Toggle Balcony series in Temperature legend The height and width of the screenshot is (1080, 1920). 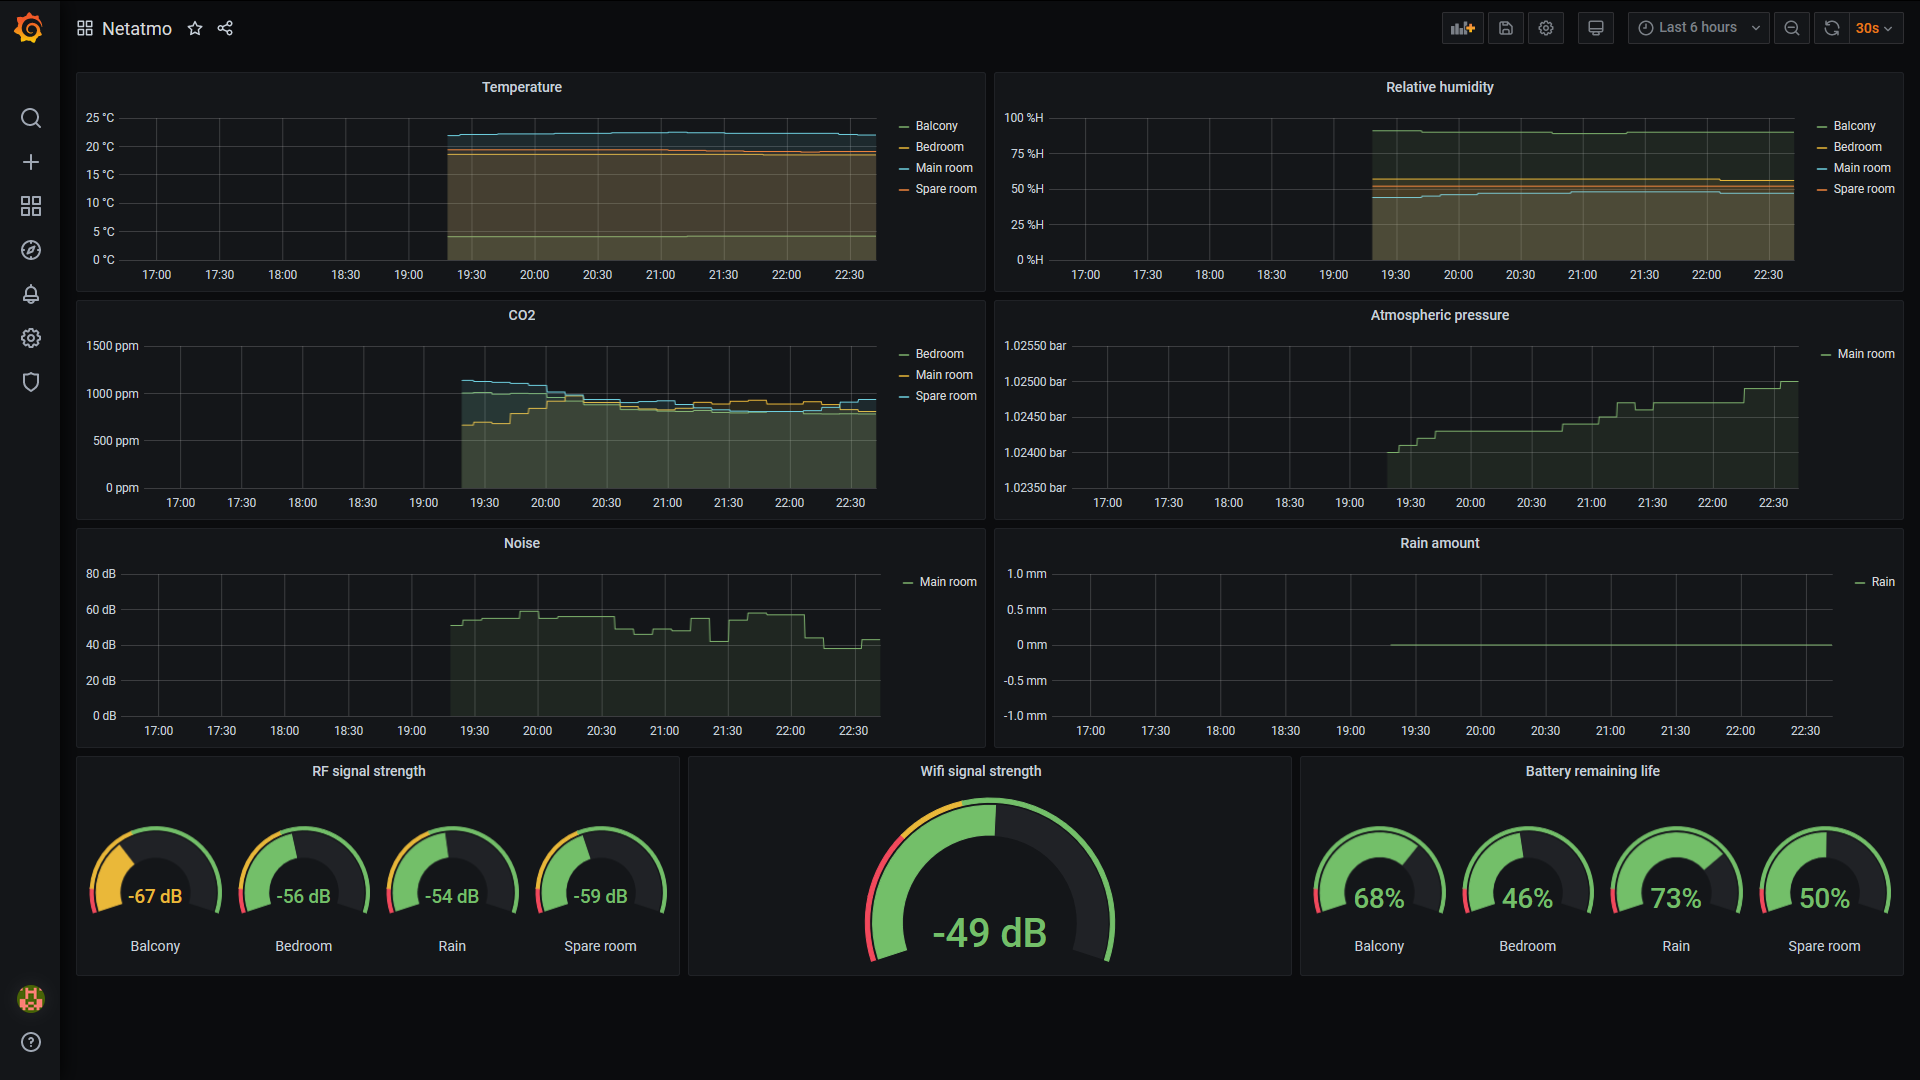pyautogui.click(x=936, y=126)
